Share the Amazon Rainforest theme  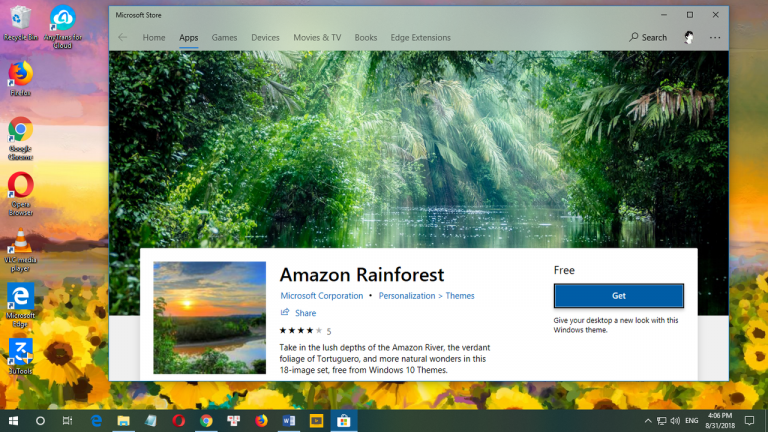pyautogui.click(x=298, y=312)
